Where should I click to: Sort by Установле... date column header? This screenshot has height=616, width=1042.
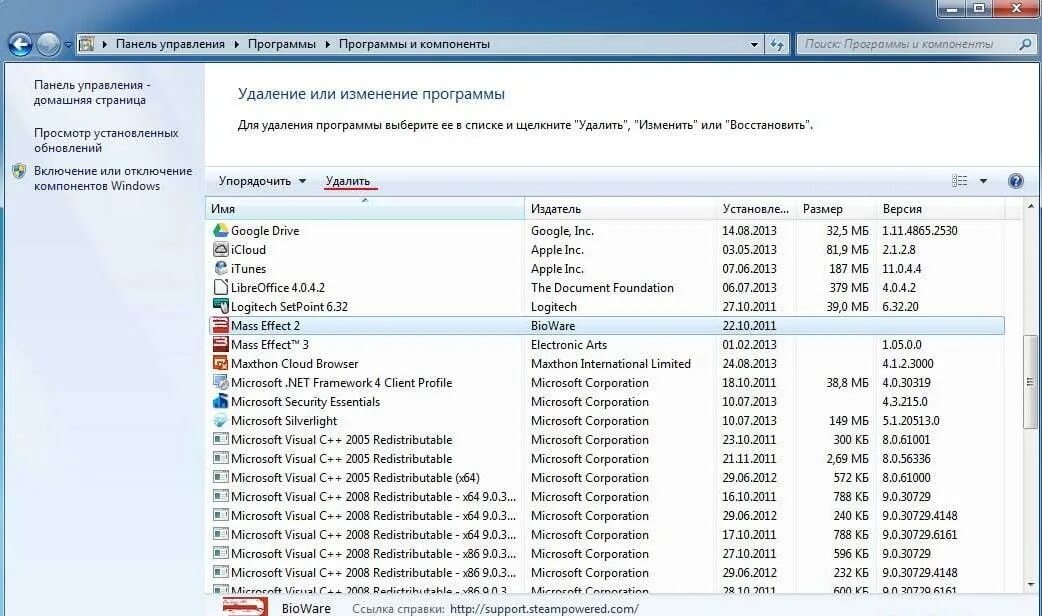pyautogui.click(x=756, y=209)
